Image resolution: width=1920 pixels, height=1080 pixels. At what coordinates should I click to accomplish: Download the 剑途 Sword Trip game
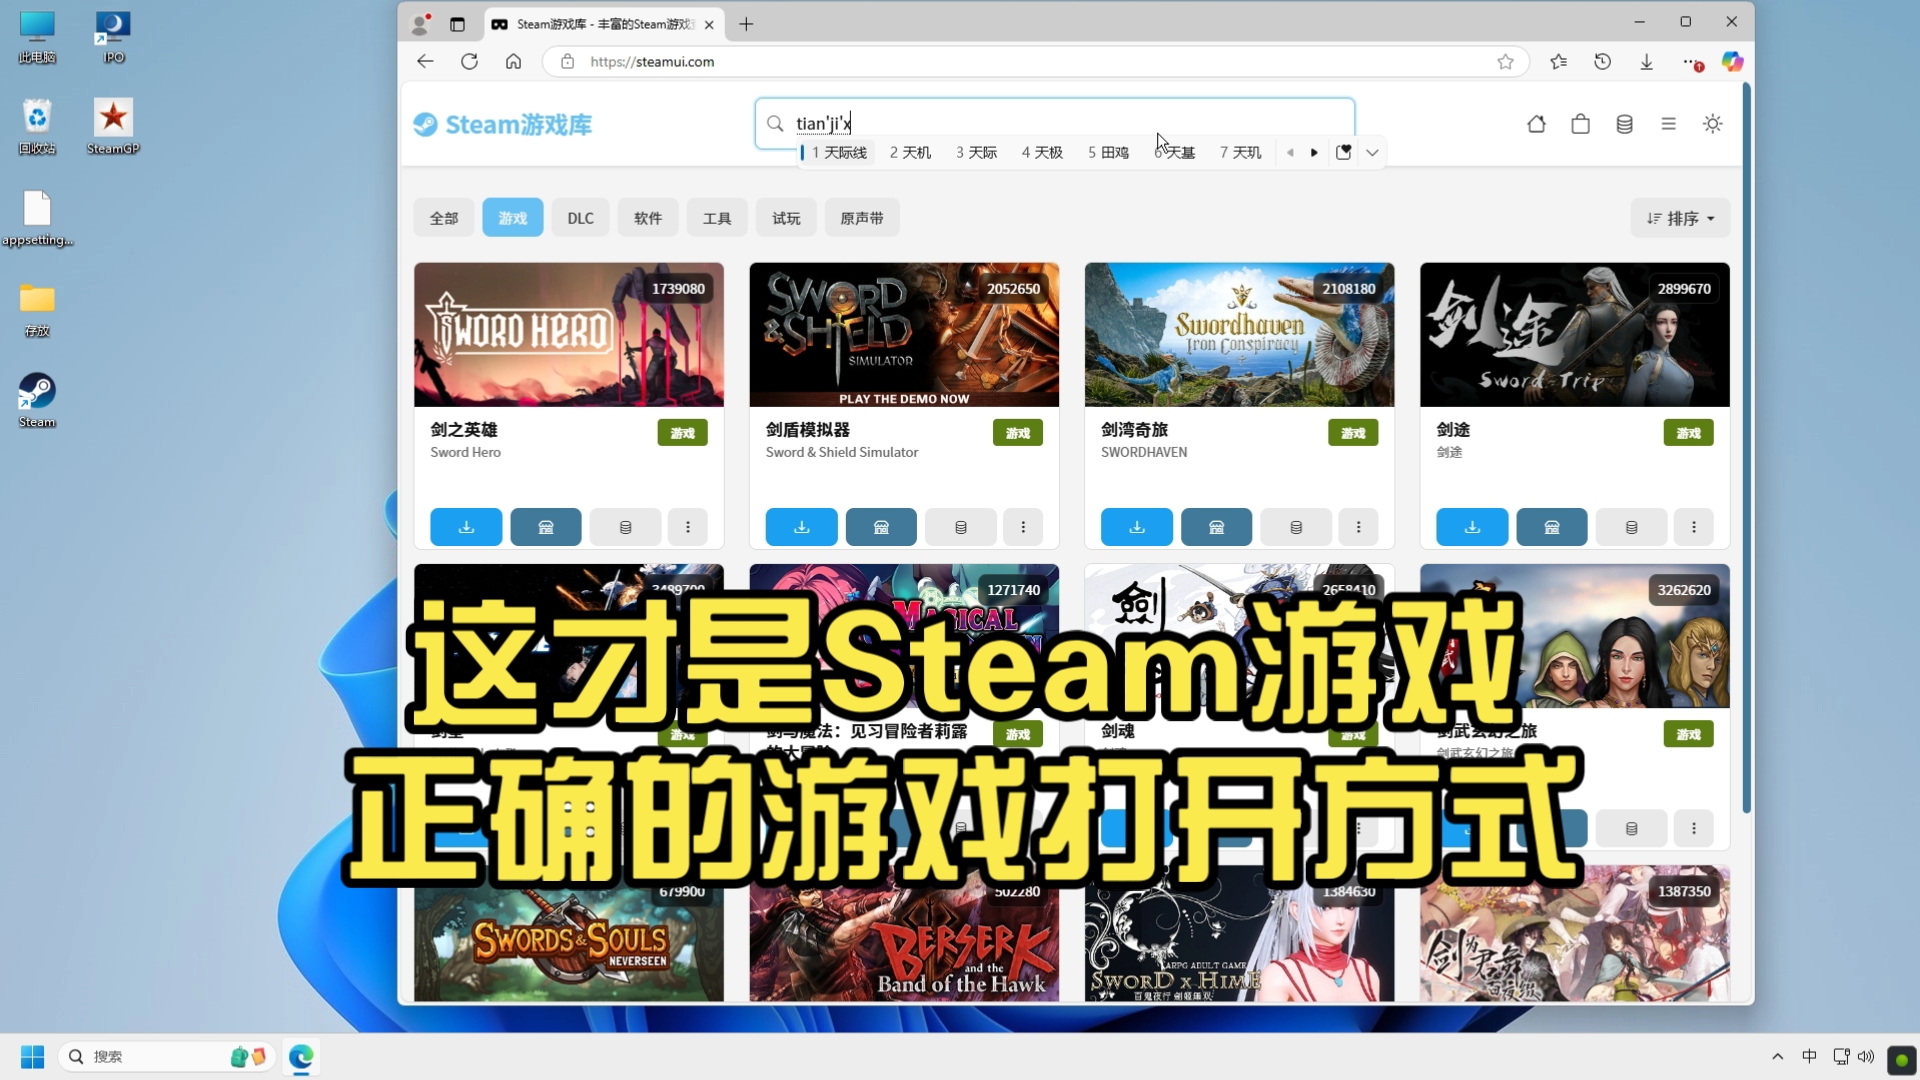coord(1472,527)
